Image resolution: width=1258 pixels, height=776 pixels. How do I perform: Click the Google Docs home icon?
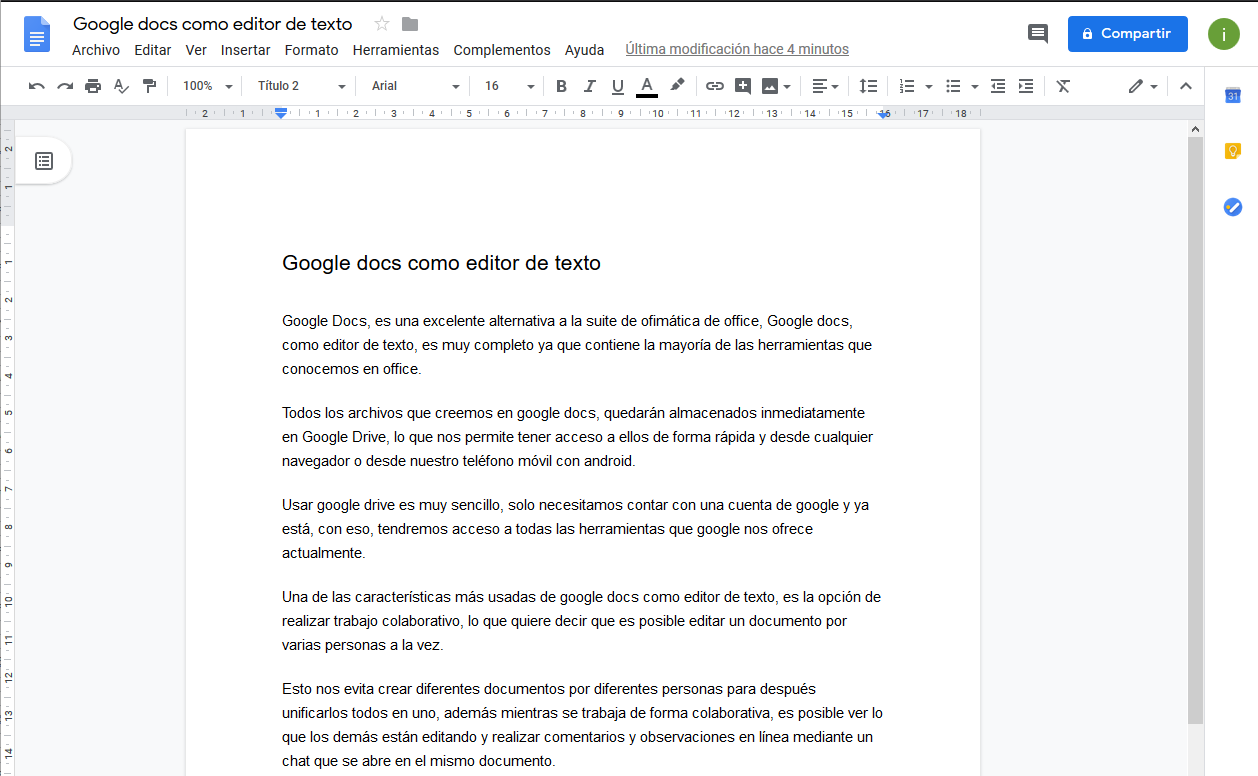tap(37, 34)
